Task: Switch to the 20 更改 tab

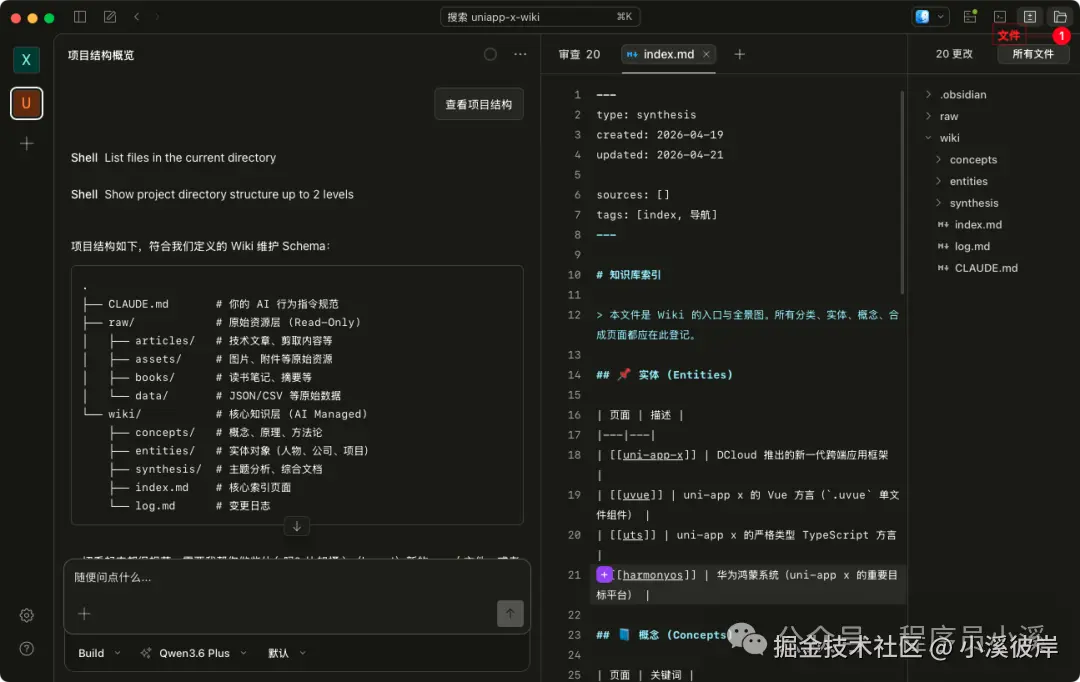Action: (954, 54)
